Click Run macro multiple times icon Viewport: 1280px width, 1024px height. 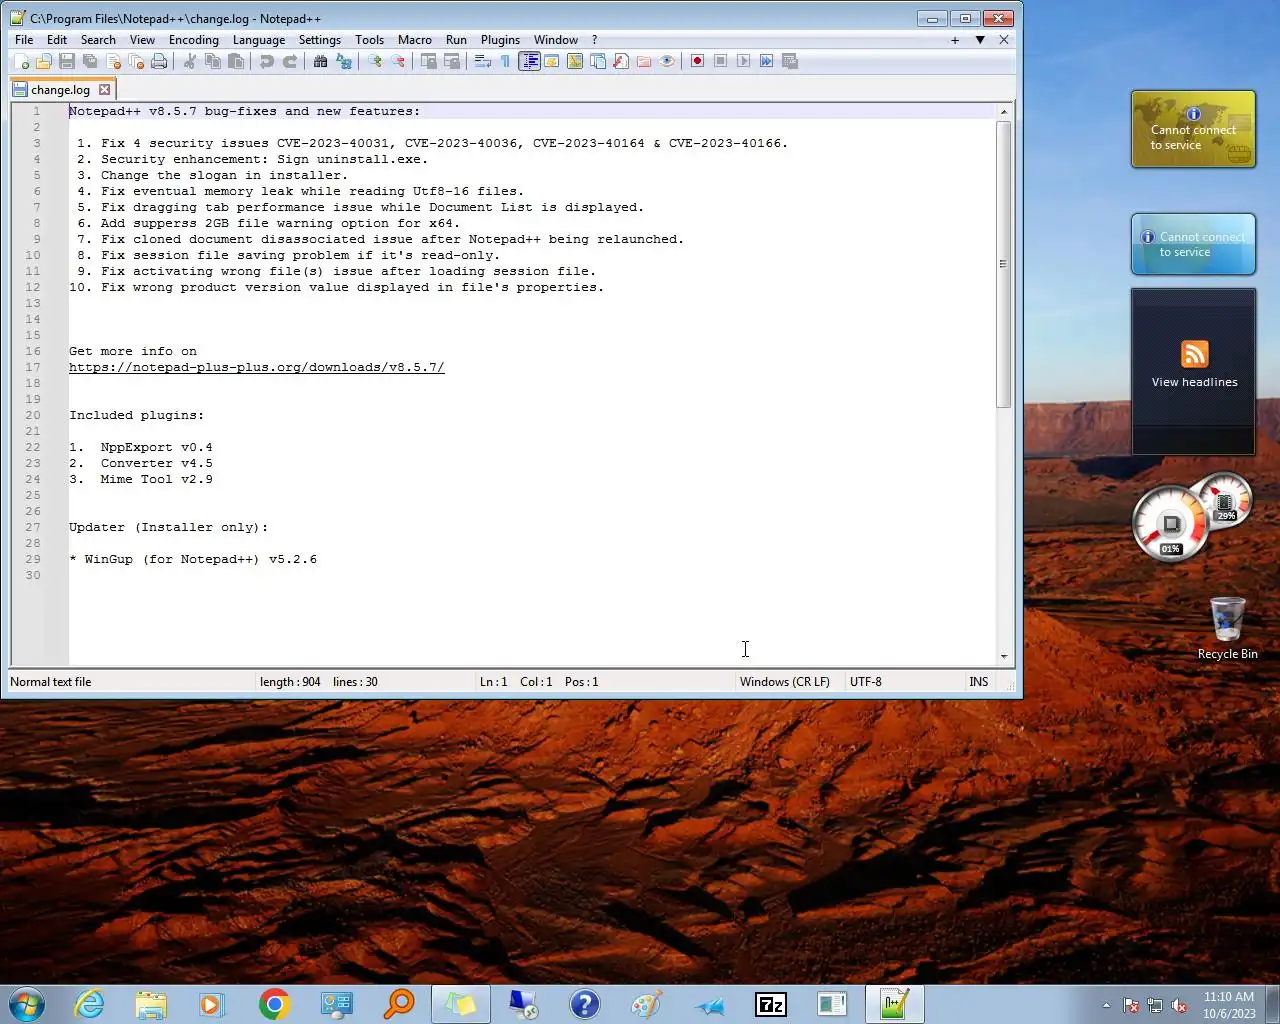click(766, 61)
